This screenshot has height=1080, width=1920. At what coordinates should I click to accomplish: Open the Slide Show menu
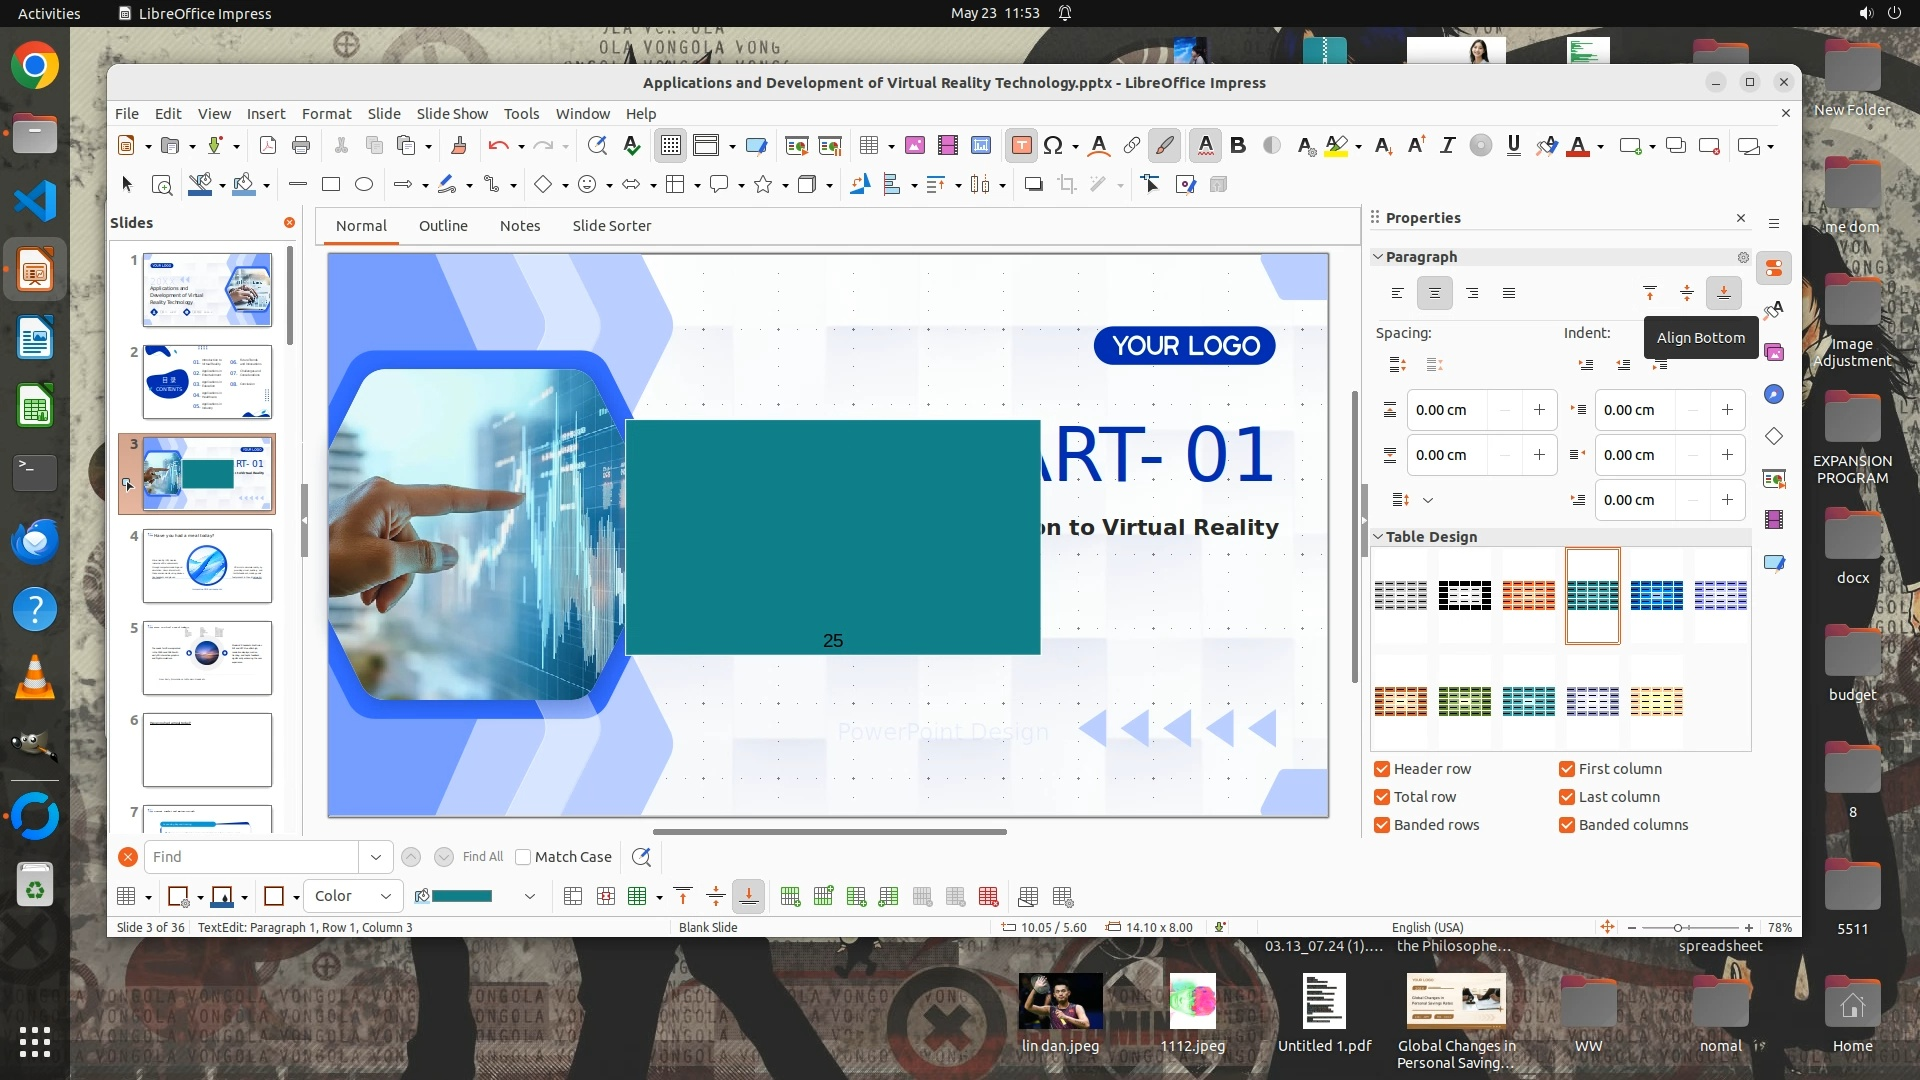click(x=452, y=113)
